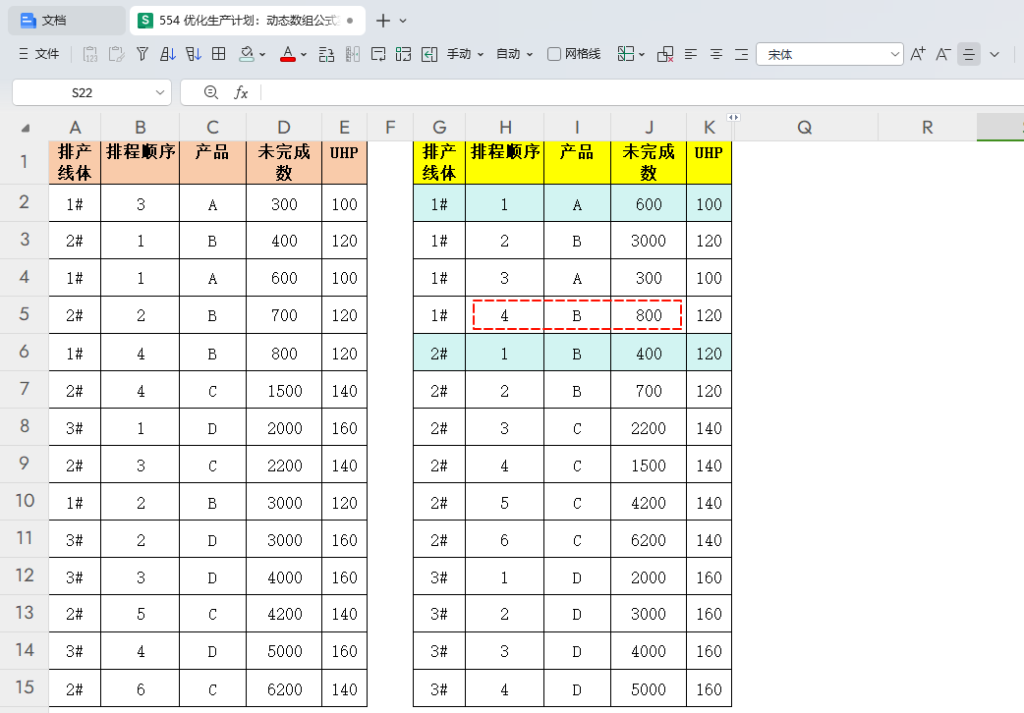Viewport: 1024px width, 713px height.
Task: Expand the toolbar overflow chevron
Action: coord(995,54)
